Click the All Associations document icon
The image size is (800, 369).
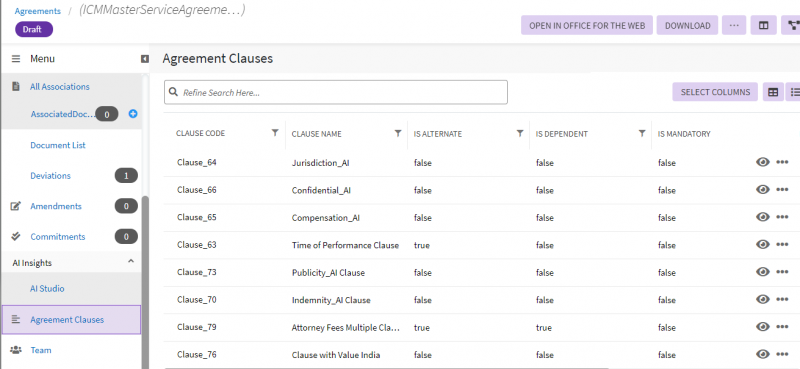tap(16, 86)
